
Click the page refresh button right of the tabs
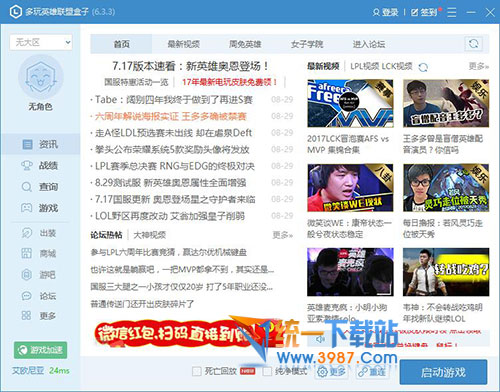coord(474,44)
